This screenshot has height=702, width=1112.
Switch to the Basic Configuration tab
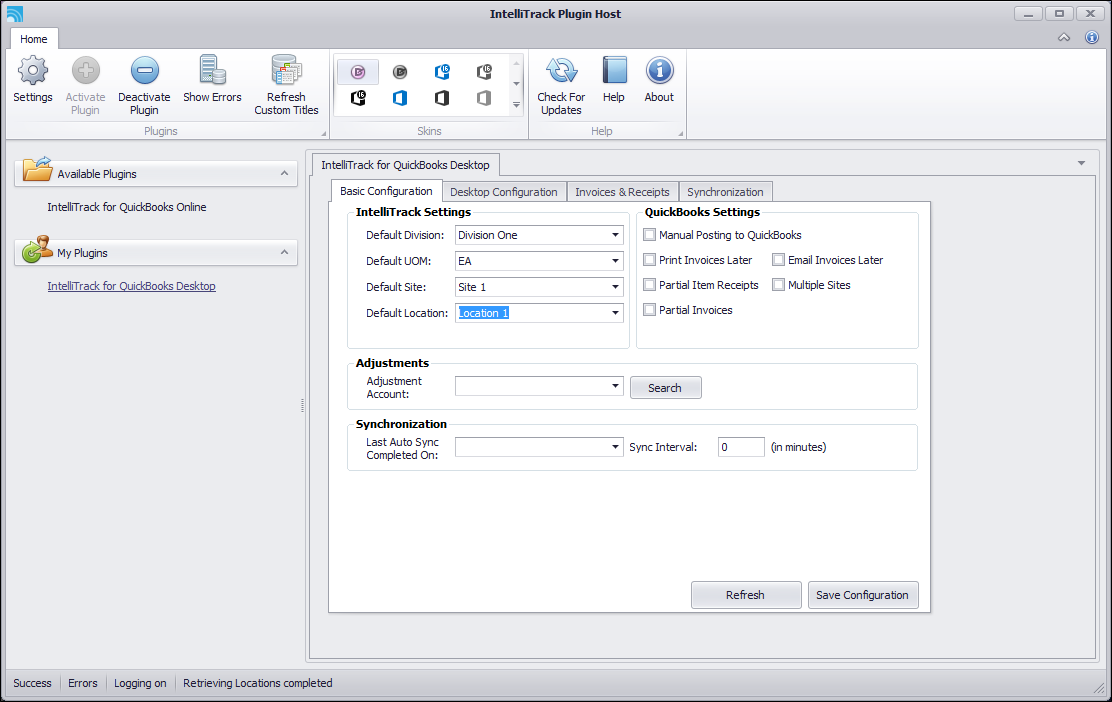(386, 191)
